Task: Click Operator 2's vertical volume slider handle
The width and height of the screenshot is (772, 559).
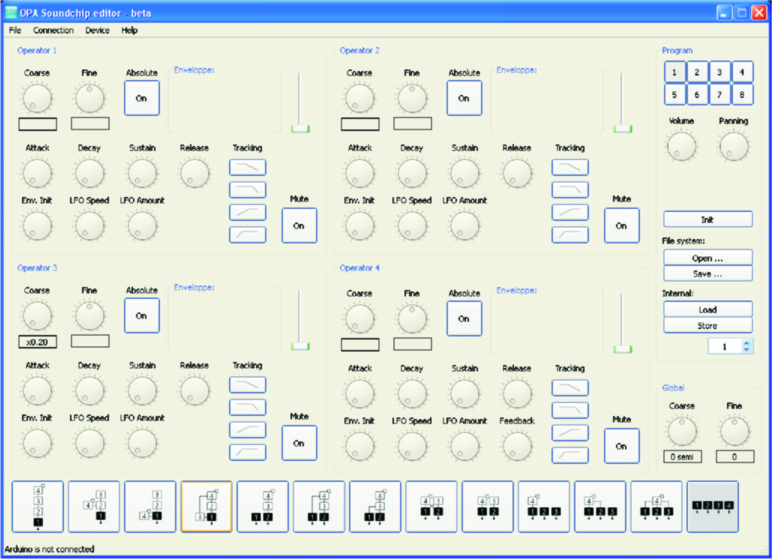Action: pos(623,128)
